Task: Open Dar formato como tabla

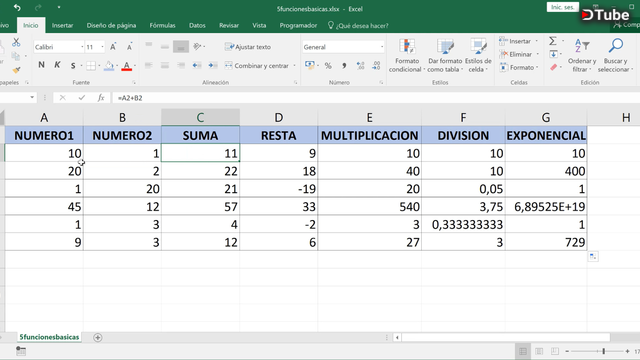Action: pos(445,56)
